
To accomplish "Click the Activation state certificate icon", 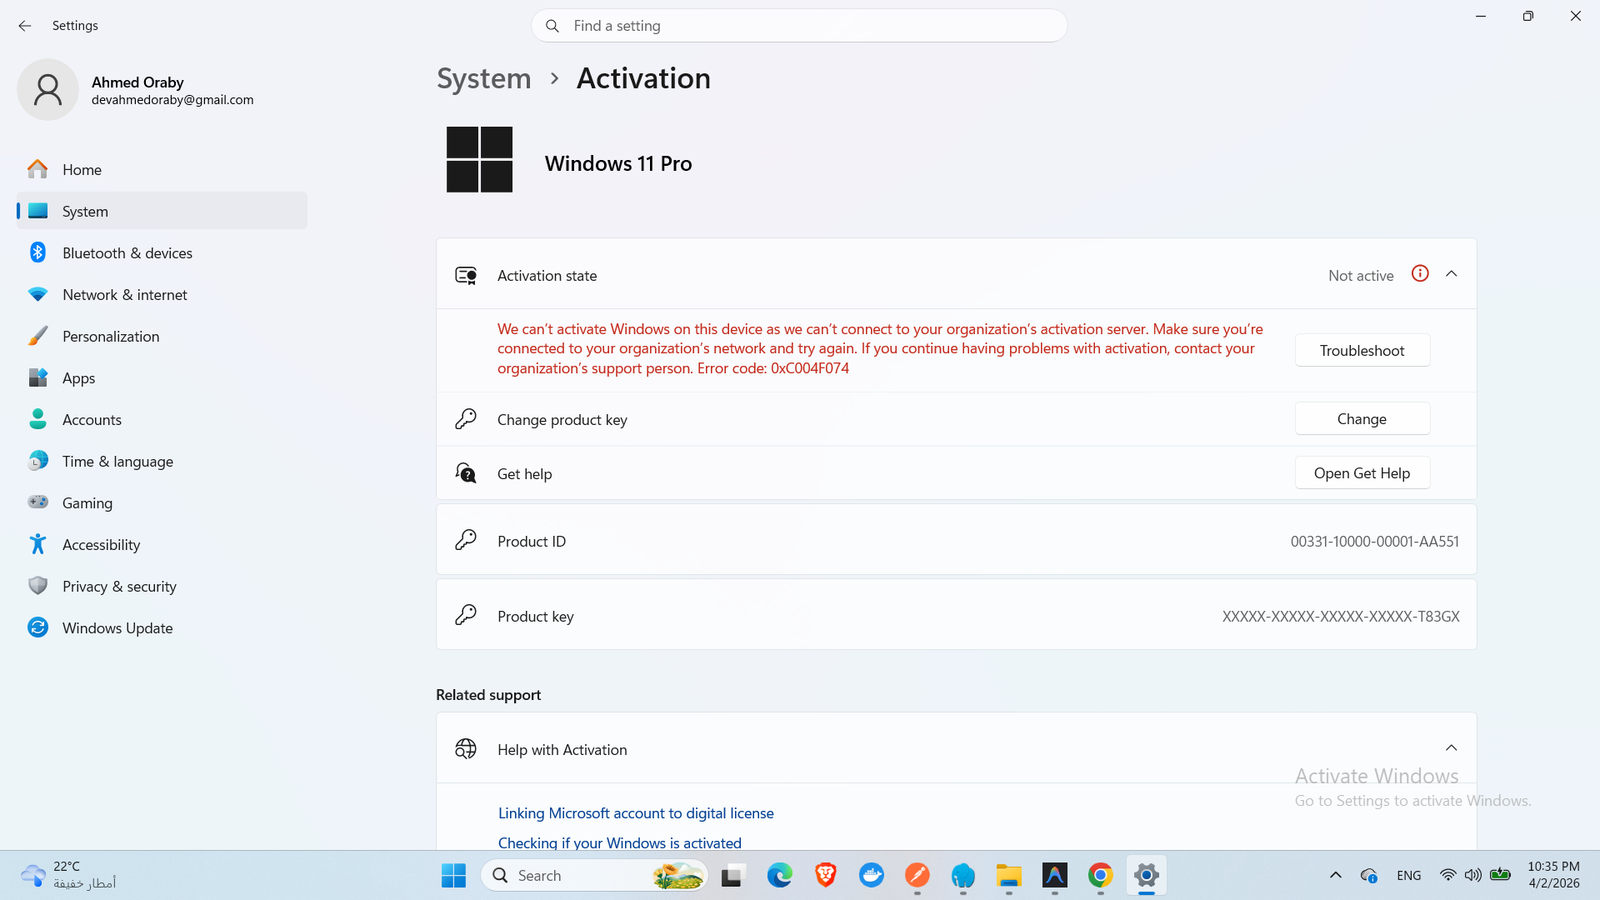I will [x=466, y=275].
